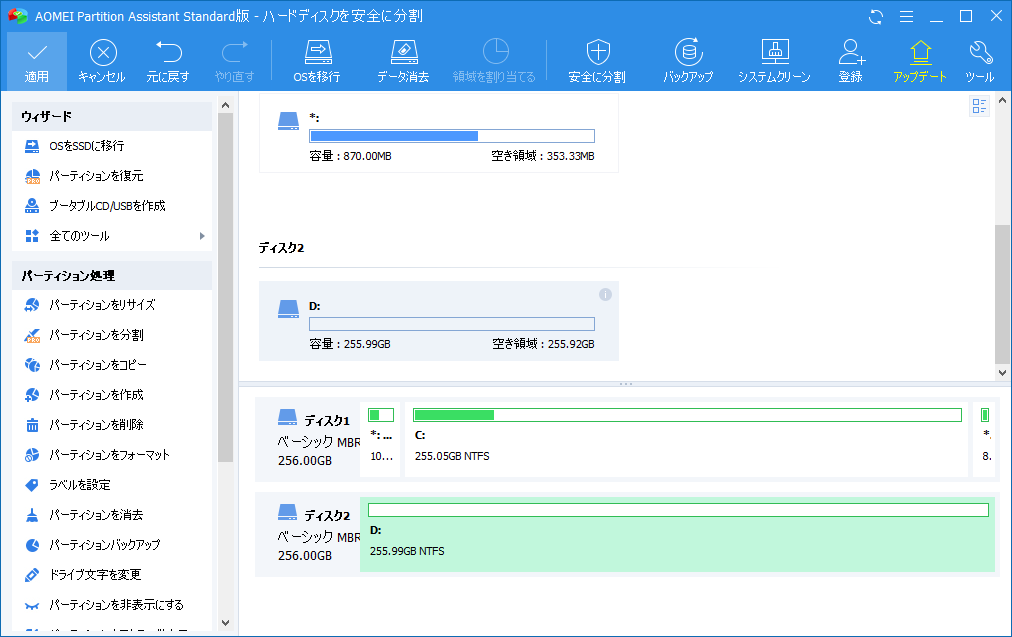Click the ディスク2 heading in list
1012x637 pixels.
tap(281, 248)
